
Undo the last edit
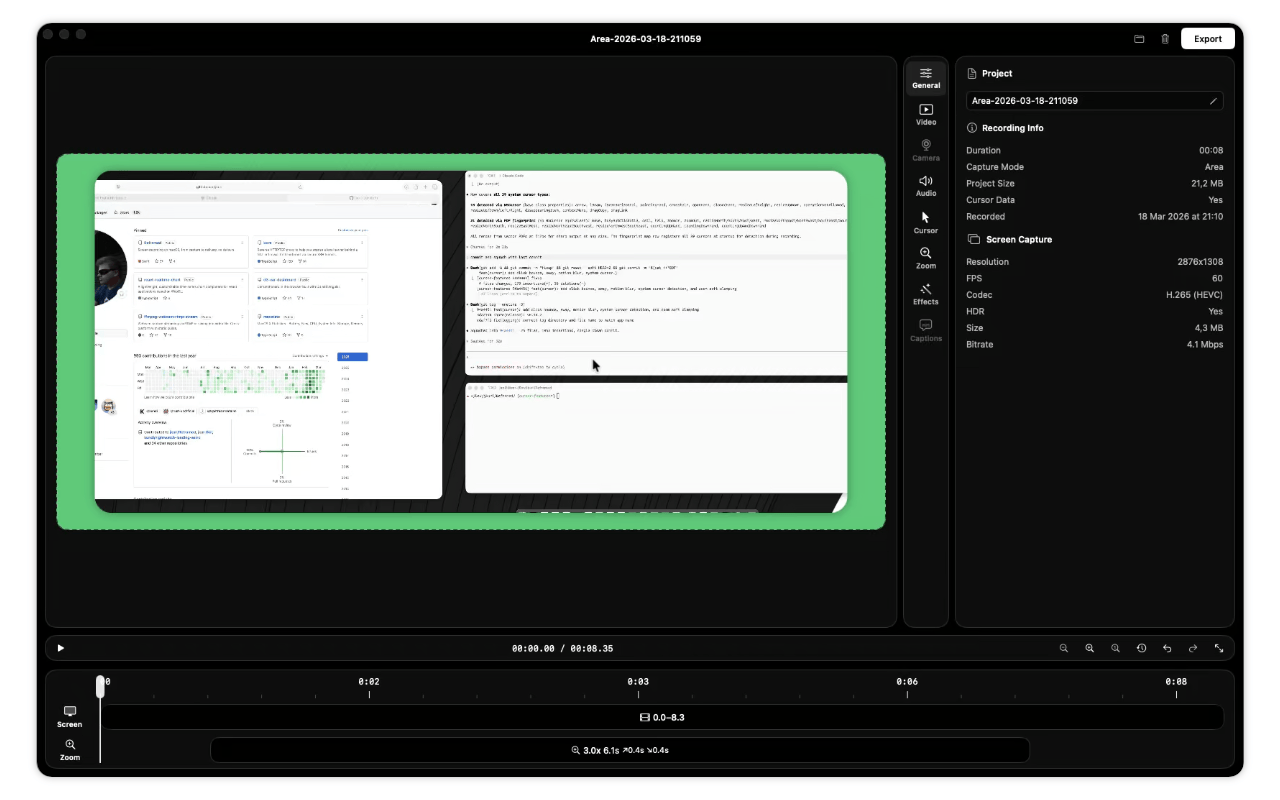[x=1167, y=648]
